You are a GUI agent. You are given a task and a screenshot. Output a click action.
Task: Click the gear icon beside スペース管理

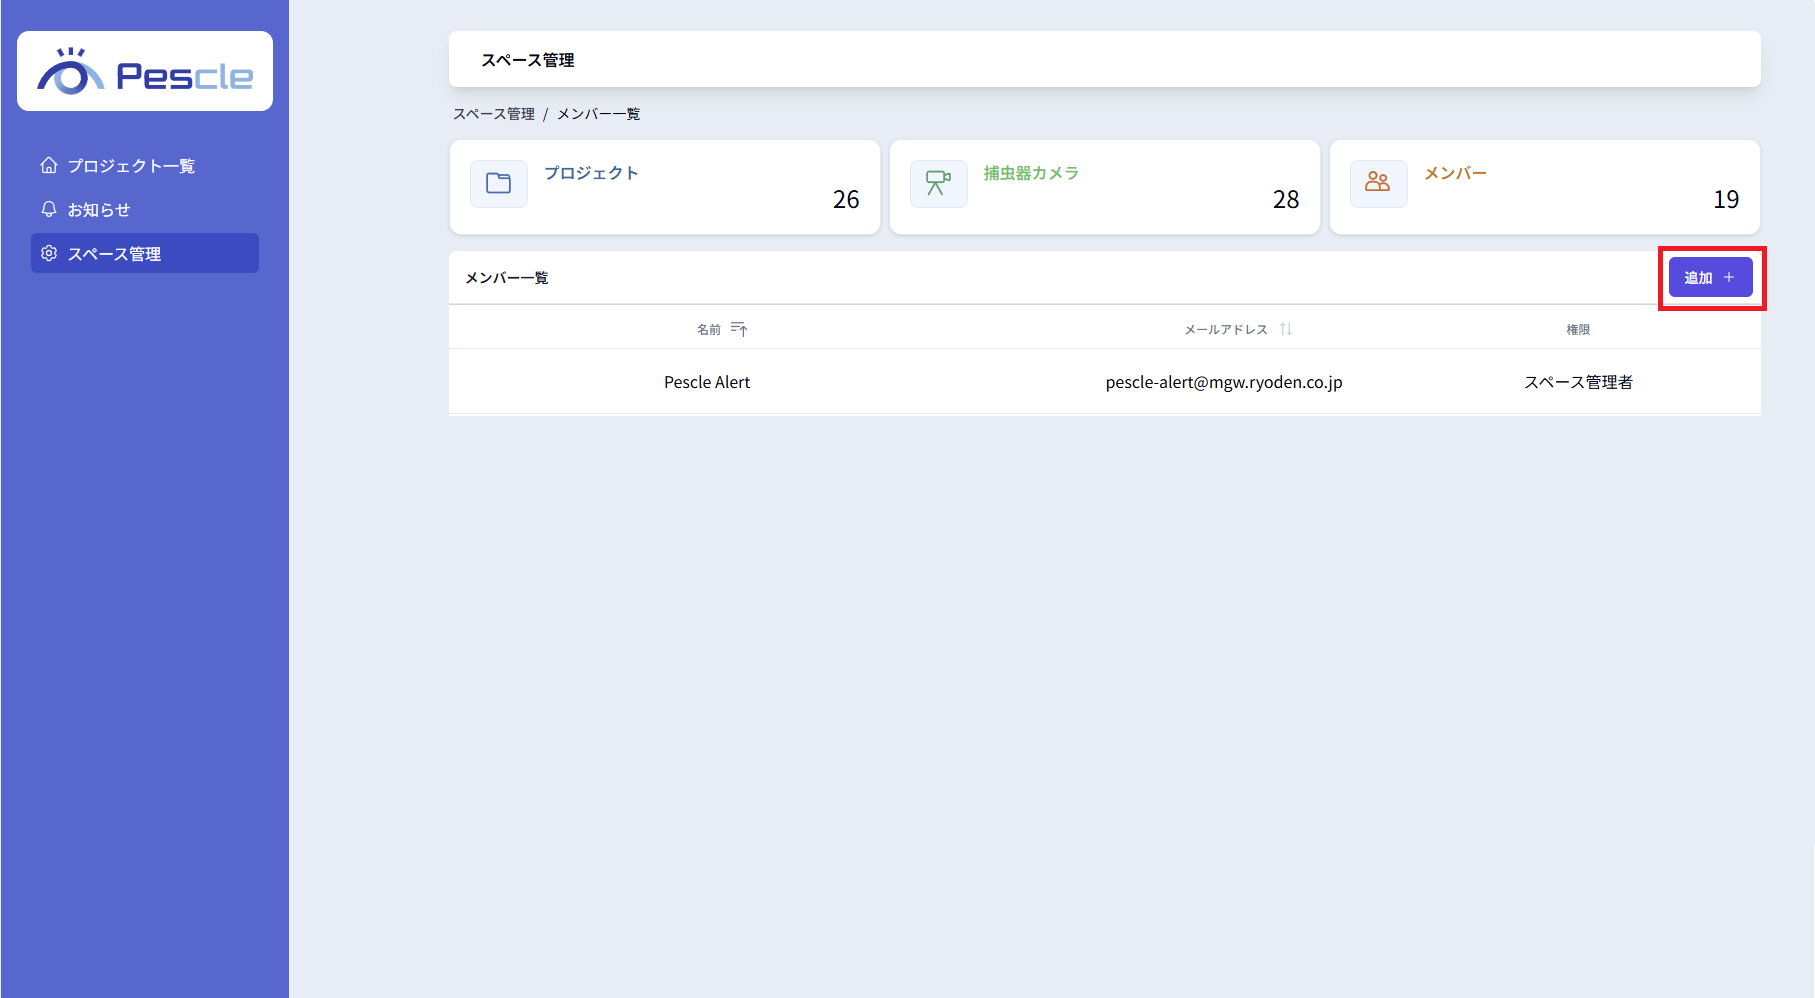pos(49,254)
